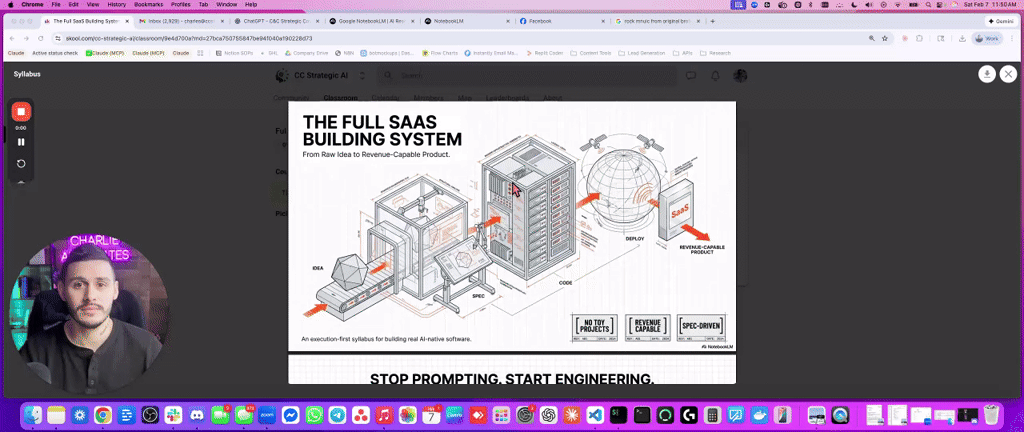
Task: Stop the screen recording with the red button
Action: tap(21, 112)
